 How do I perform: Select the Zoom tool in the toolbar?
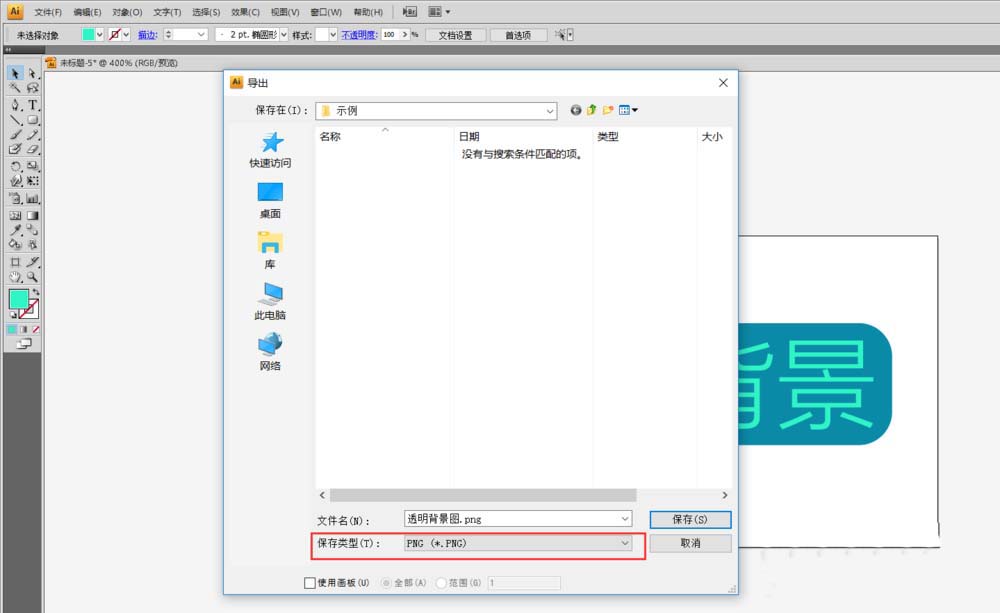point(30,275)
